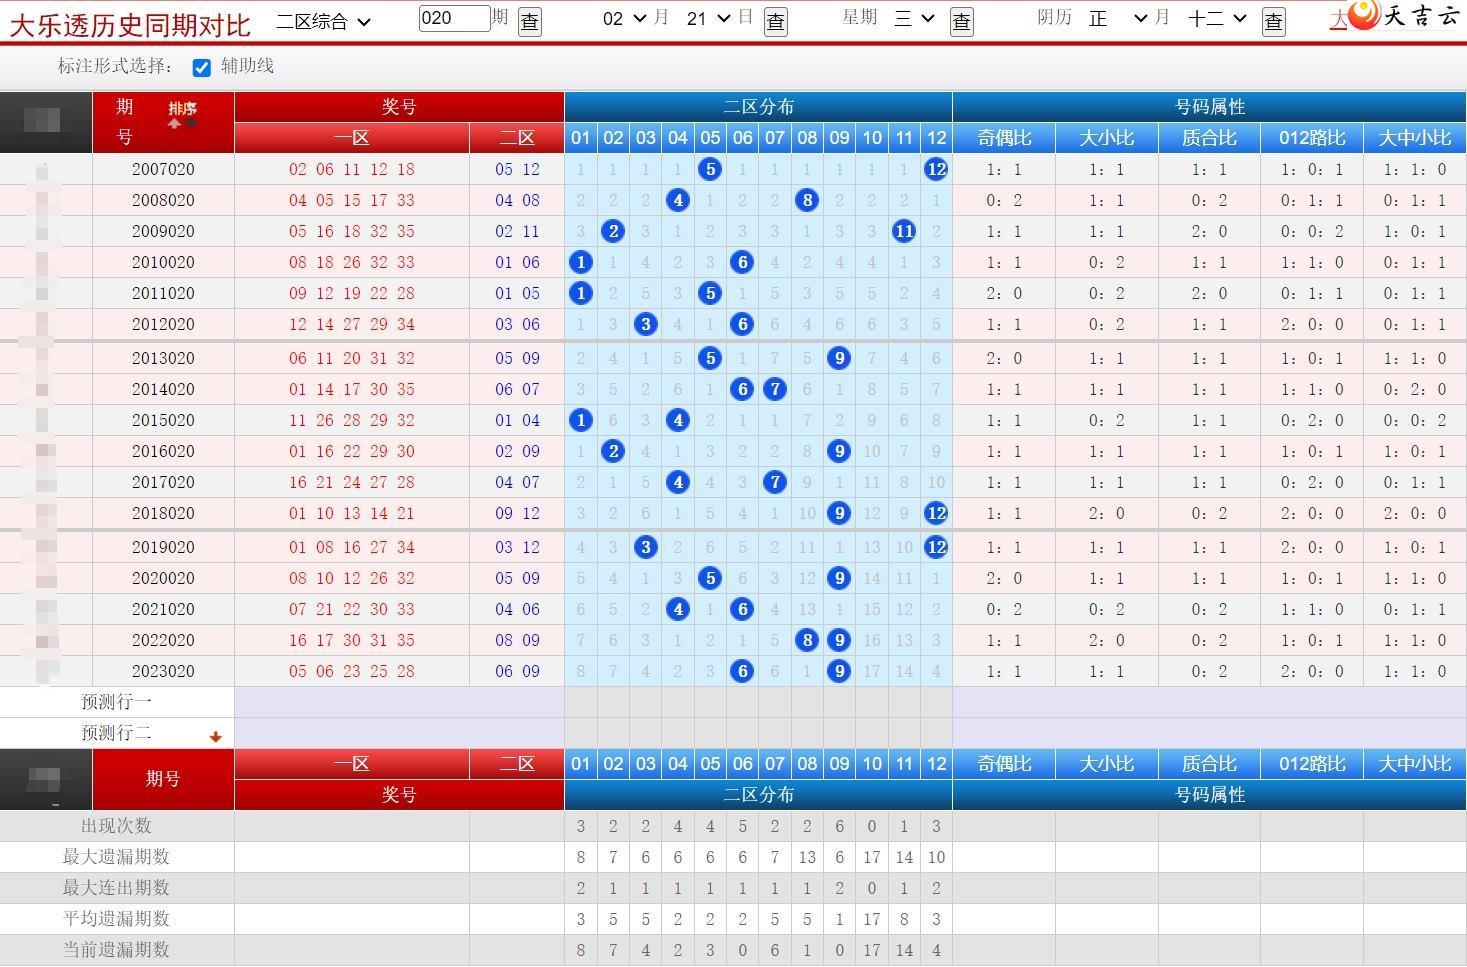This screenshot has height=967, width=1467.
Task: Click 一区 numbers 02 06 11 12 18
Action: (x=352, y=169)
